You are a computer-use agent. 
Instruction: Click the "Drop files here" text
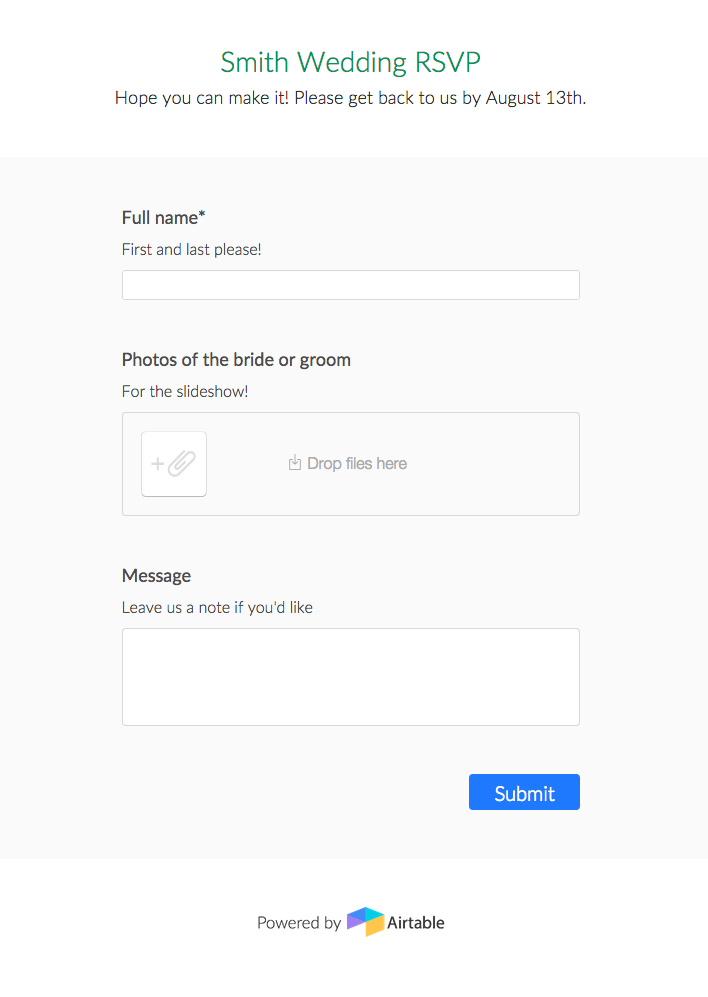pos(357,464)
